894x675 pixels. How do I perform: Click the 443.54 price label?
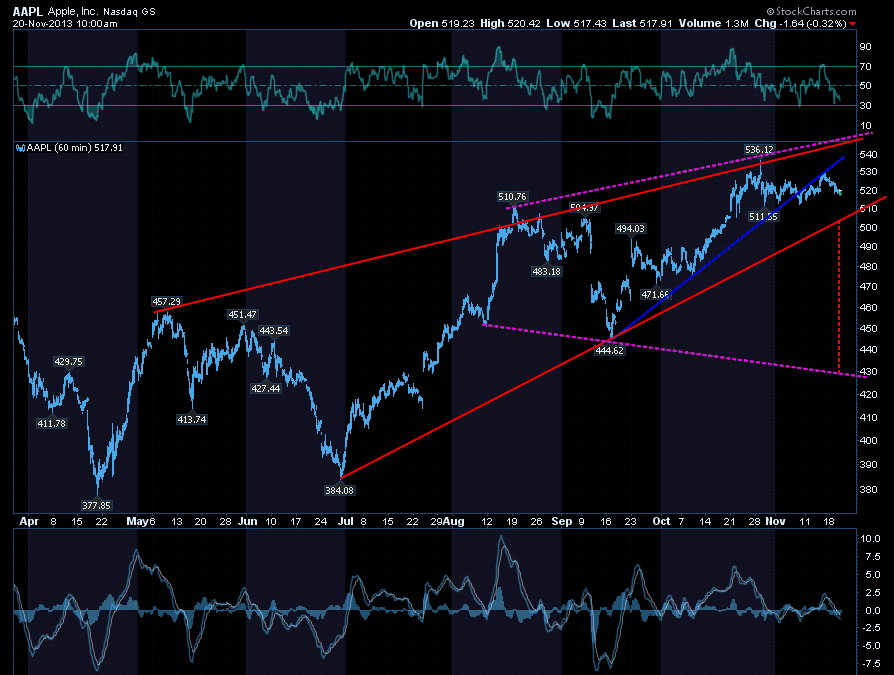pos(274,331)
